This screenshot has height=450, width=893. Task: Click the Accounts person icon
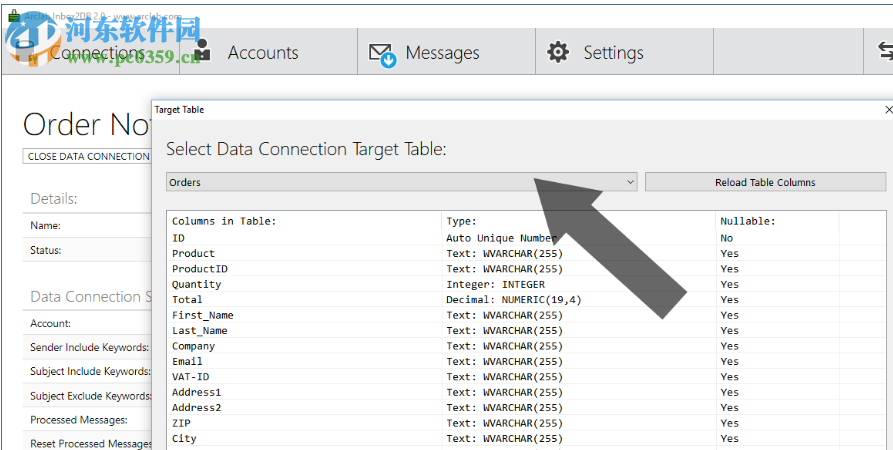click(202, 52)
